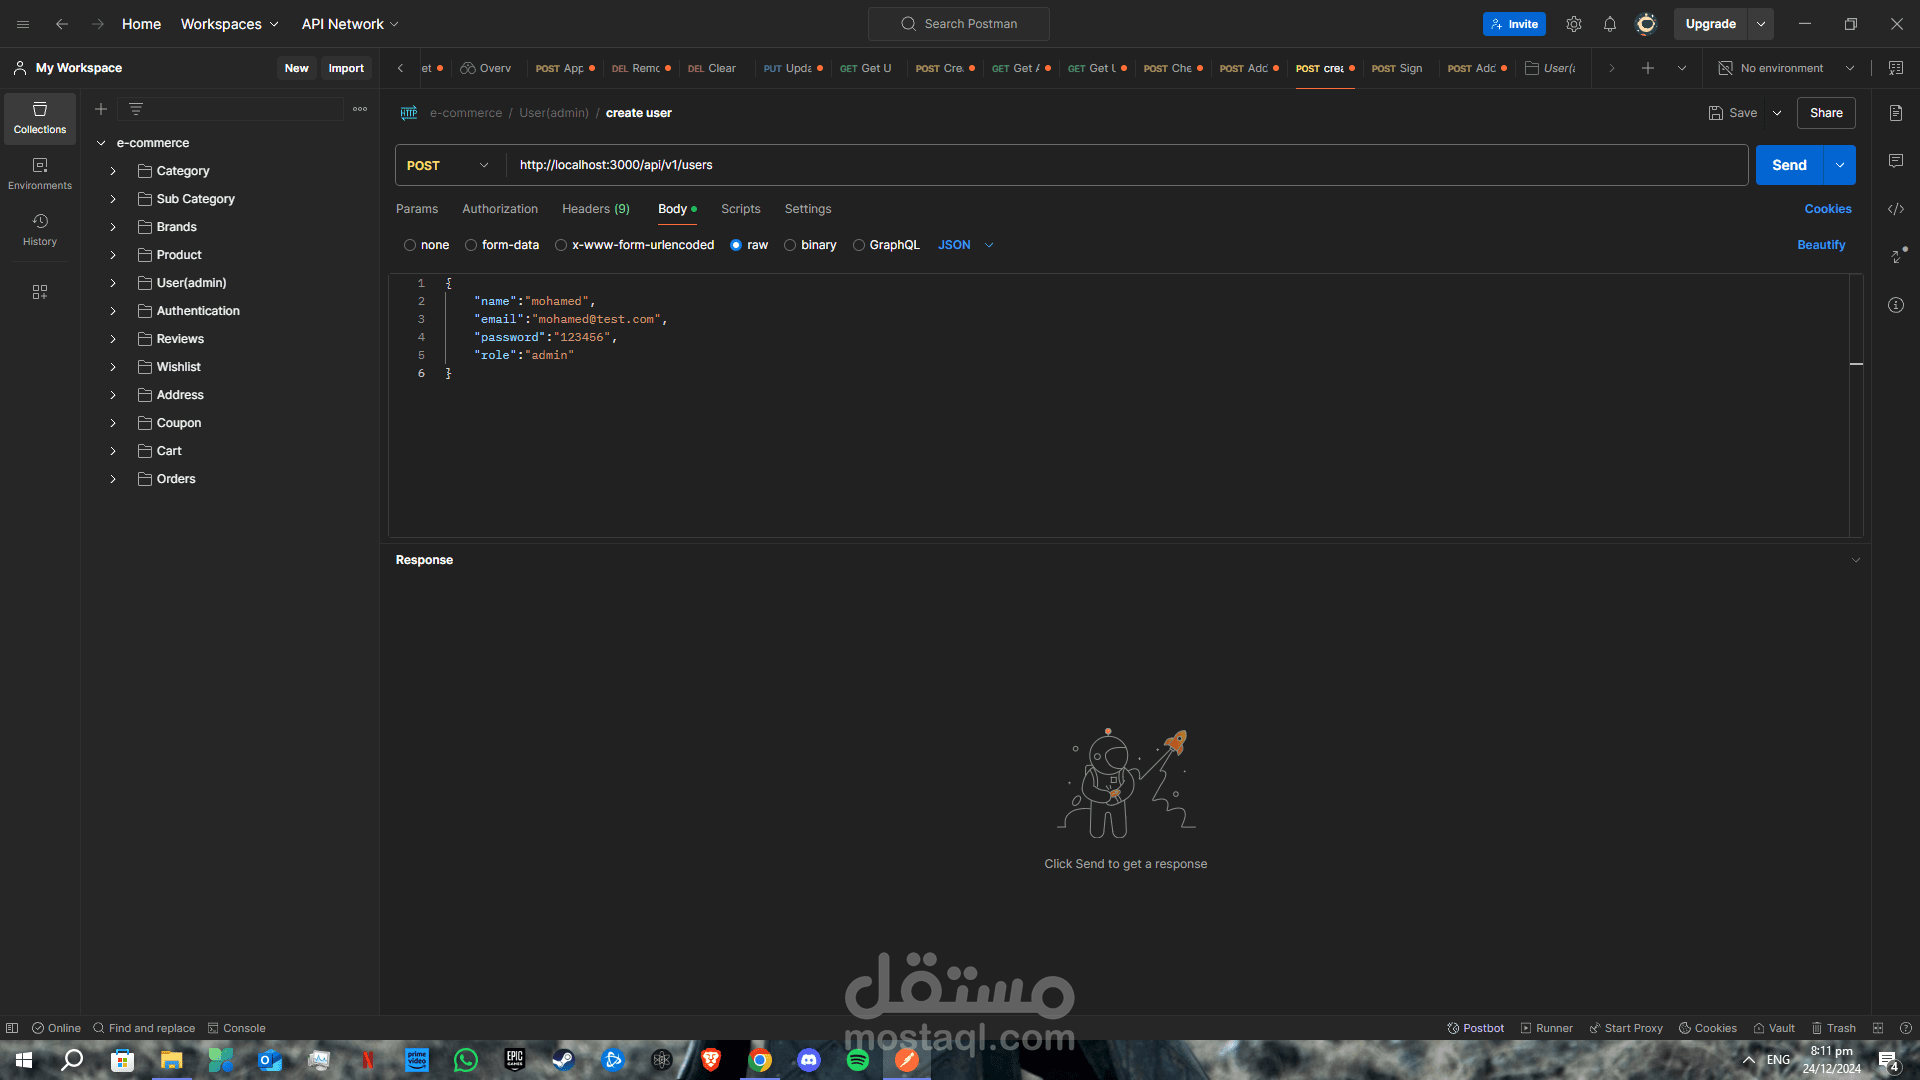Select the x-www-form-urlencoded body radio
Screen dimensions: 1920x1080
pos(561,245)
